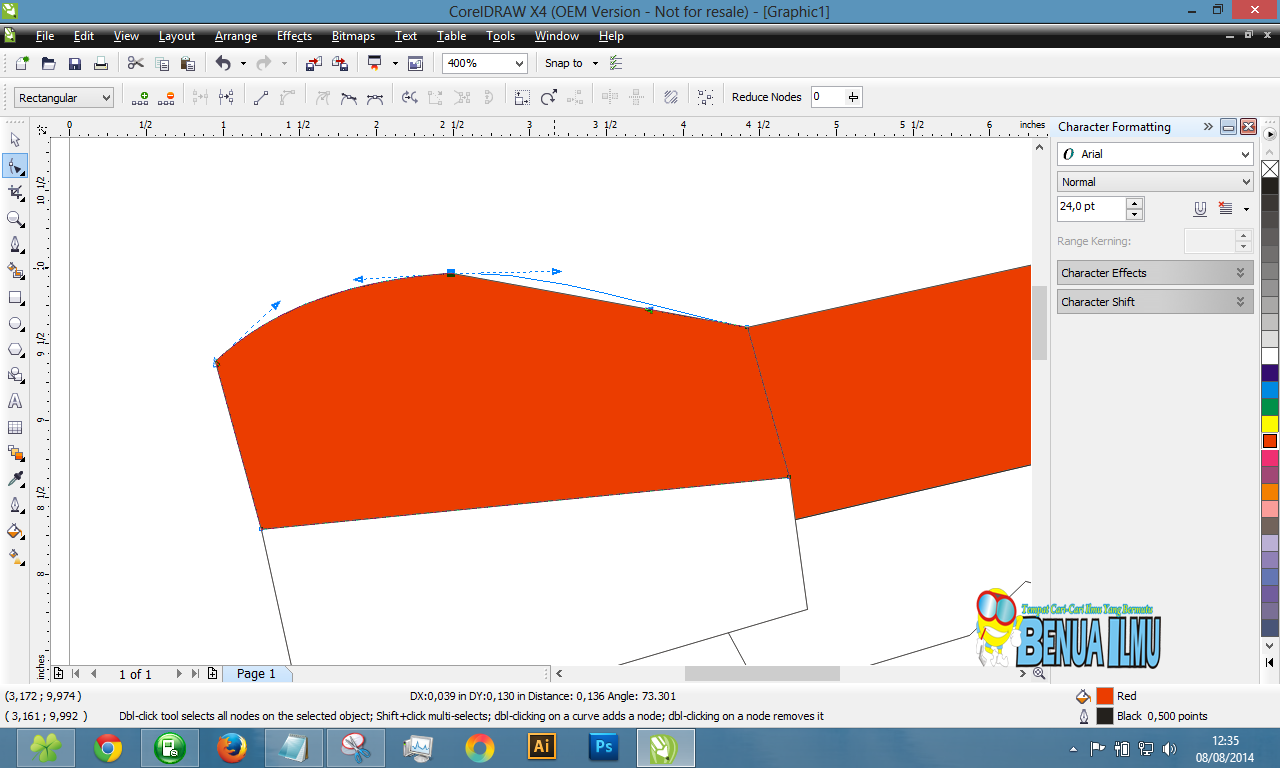The width and height of the screenshot is (1280, 768).
Task: Toggle underline in Character Formatting
Action: coord(1200,209)
